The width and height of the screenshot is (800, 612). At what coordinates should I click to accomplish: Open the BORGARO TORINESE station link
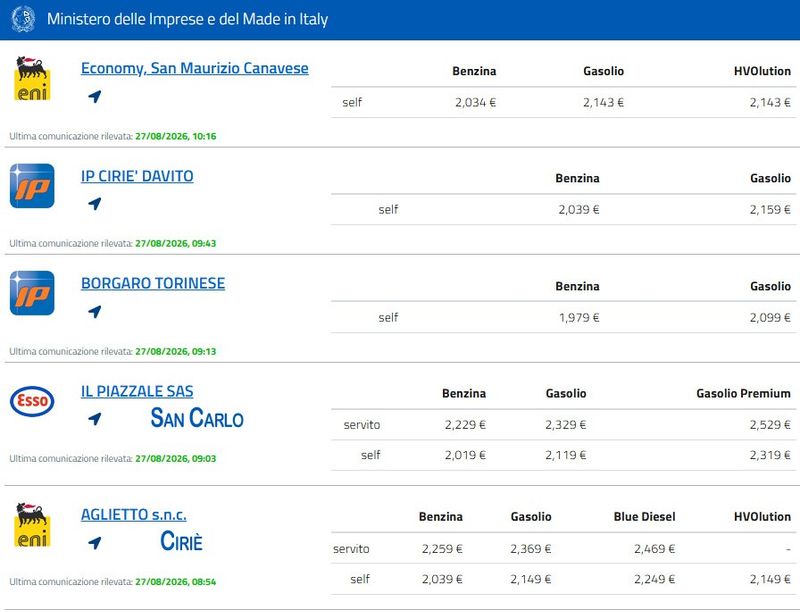point(153,283)
